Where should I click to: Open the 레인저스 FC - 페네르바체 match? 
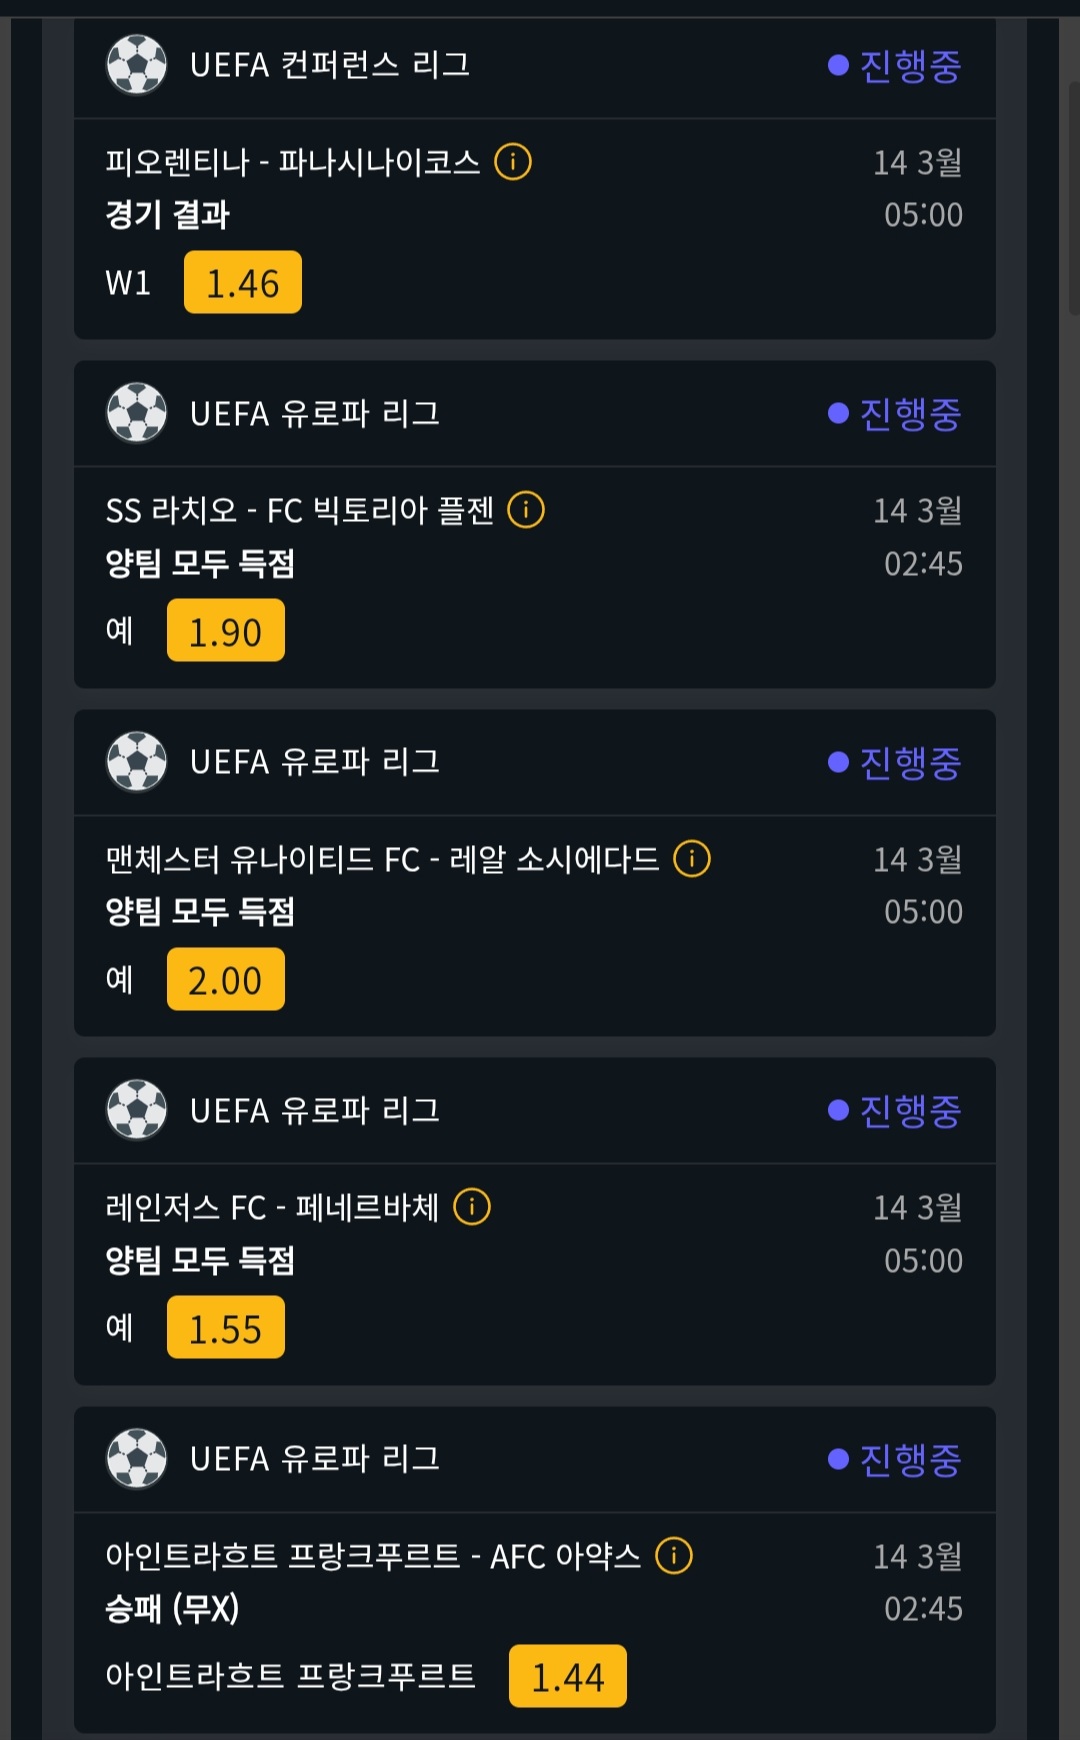[272, 1208]
